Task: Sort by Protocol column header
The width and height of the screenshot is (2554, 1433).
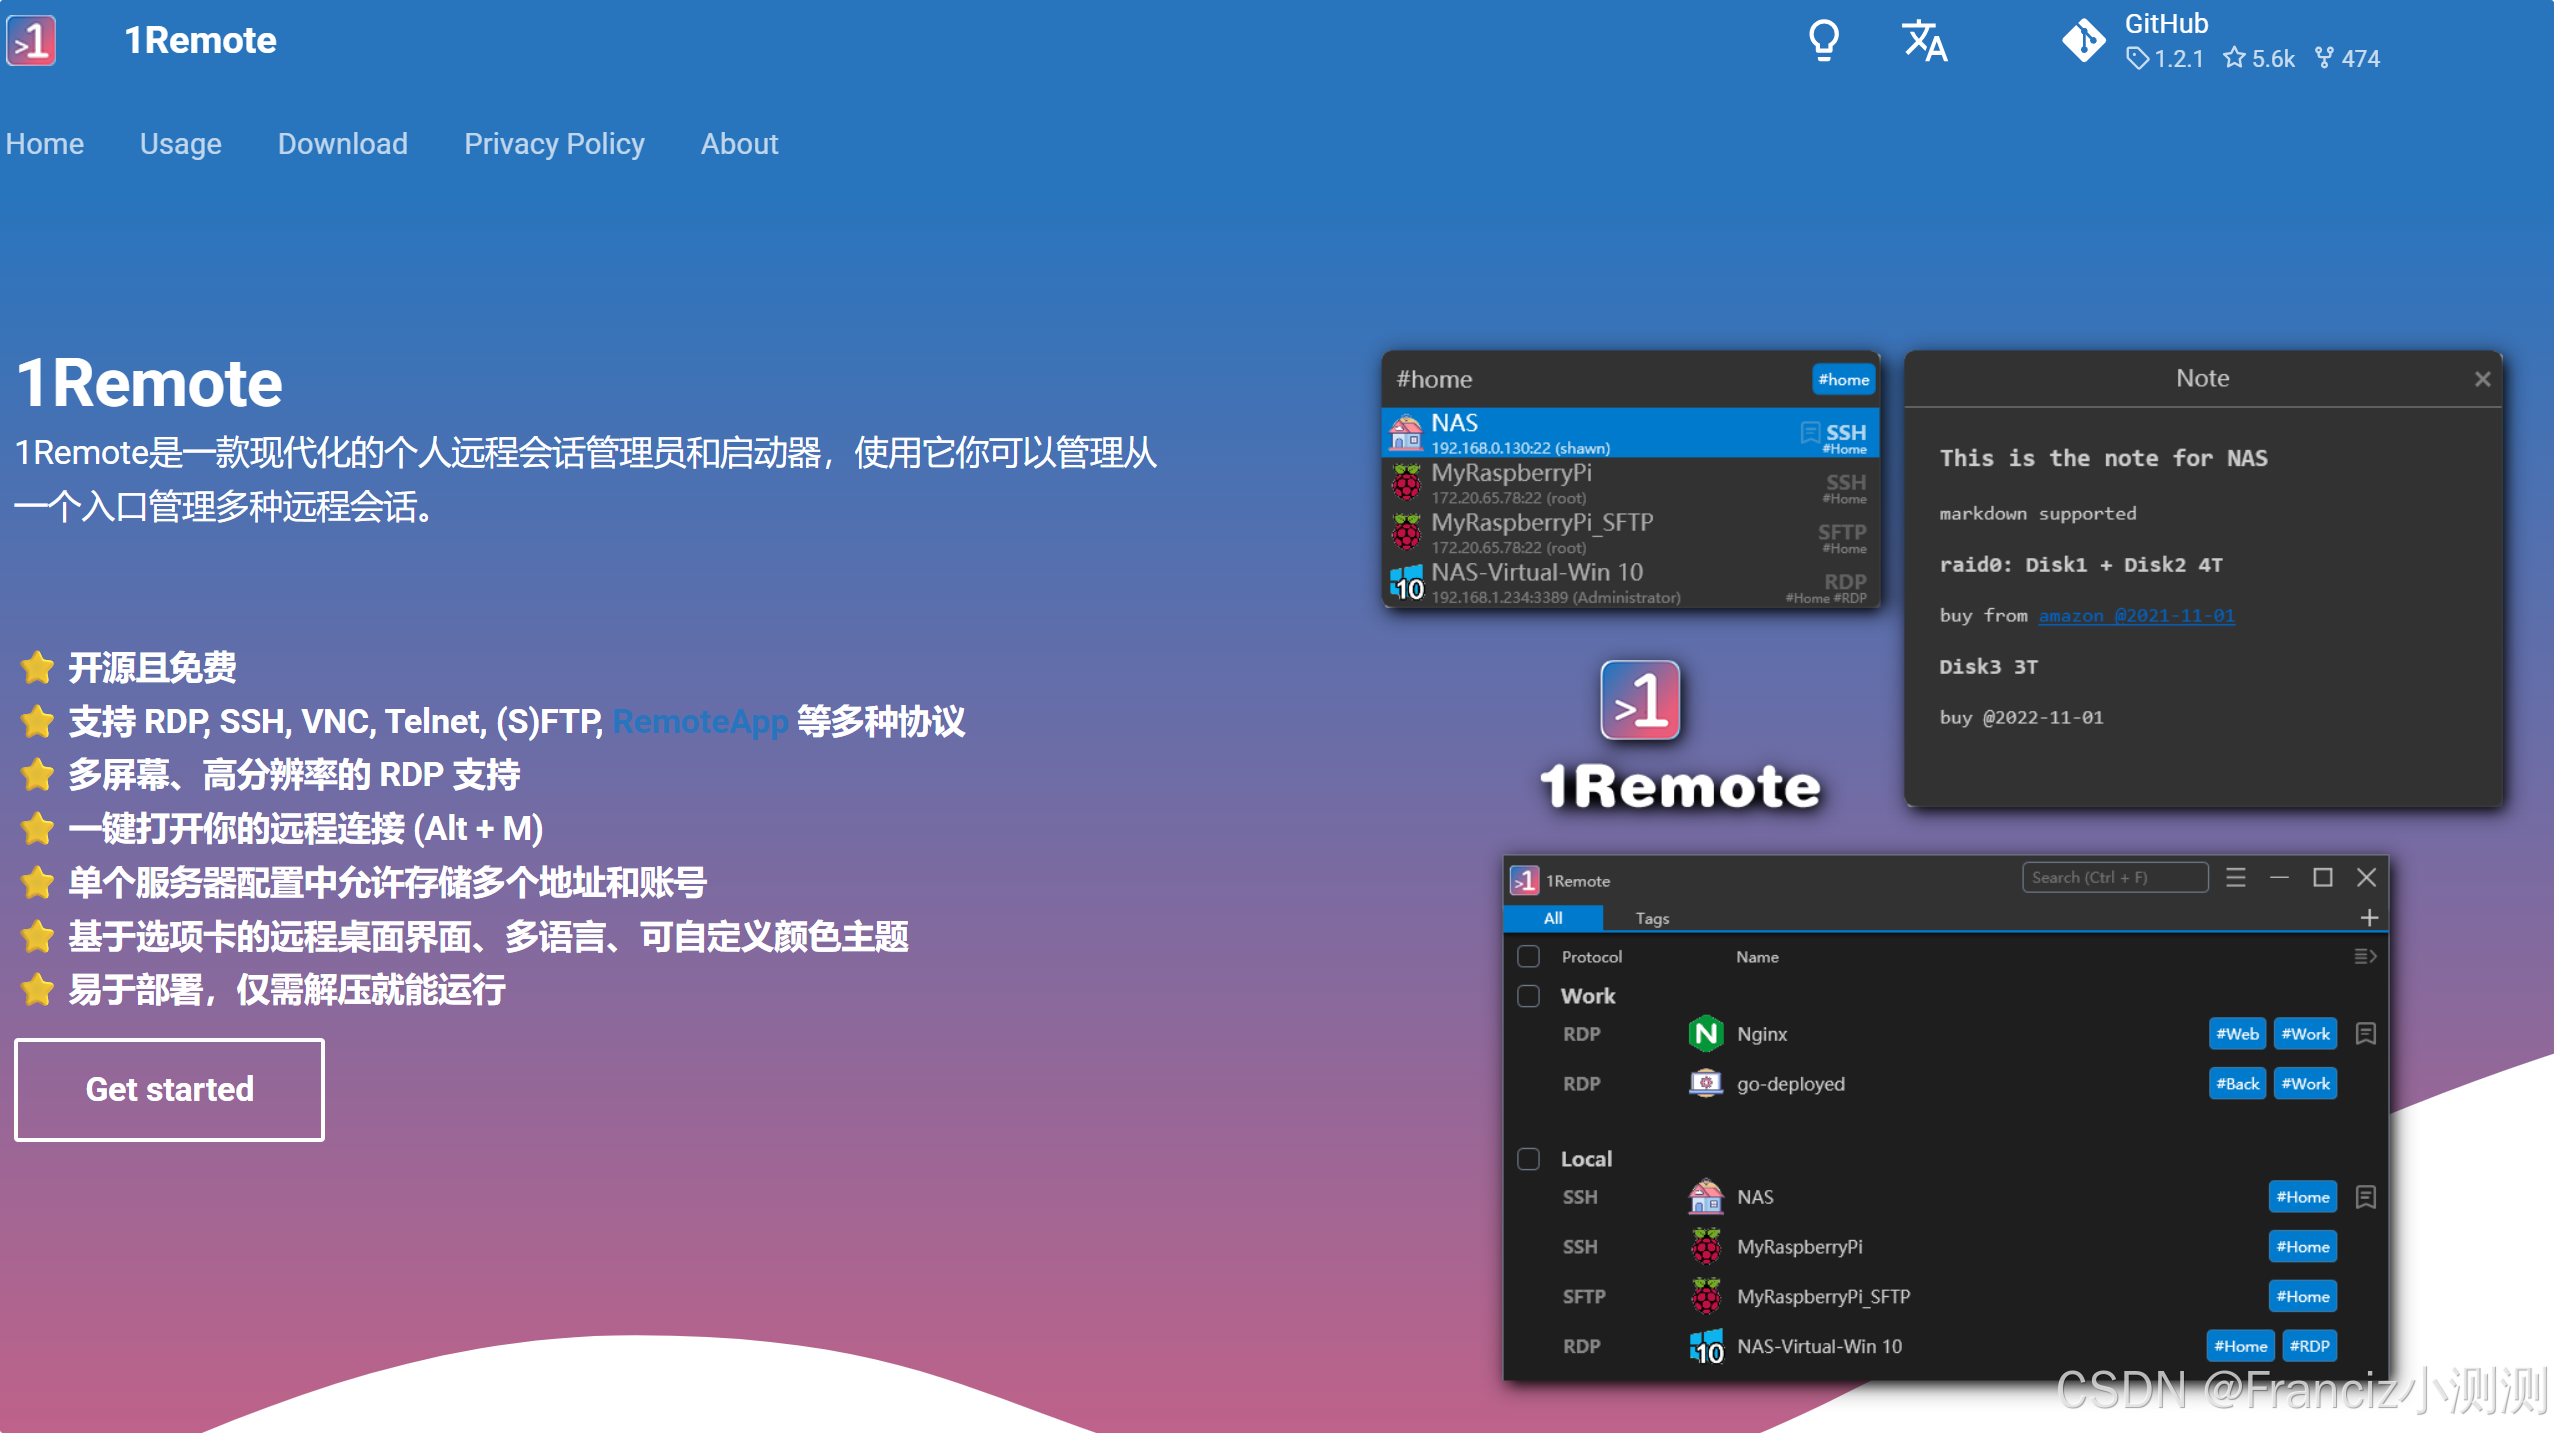Action: (x=1591, y=957)
